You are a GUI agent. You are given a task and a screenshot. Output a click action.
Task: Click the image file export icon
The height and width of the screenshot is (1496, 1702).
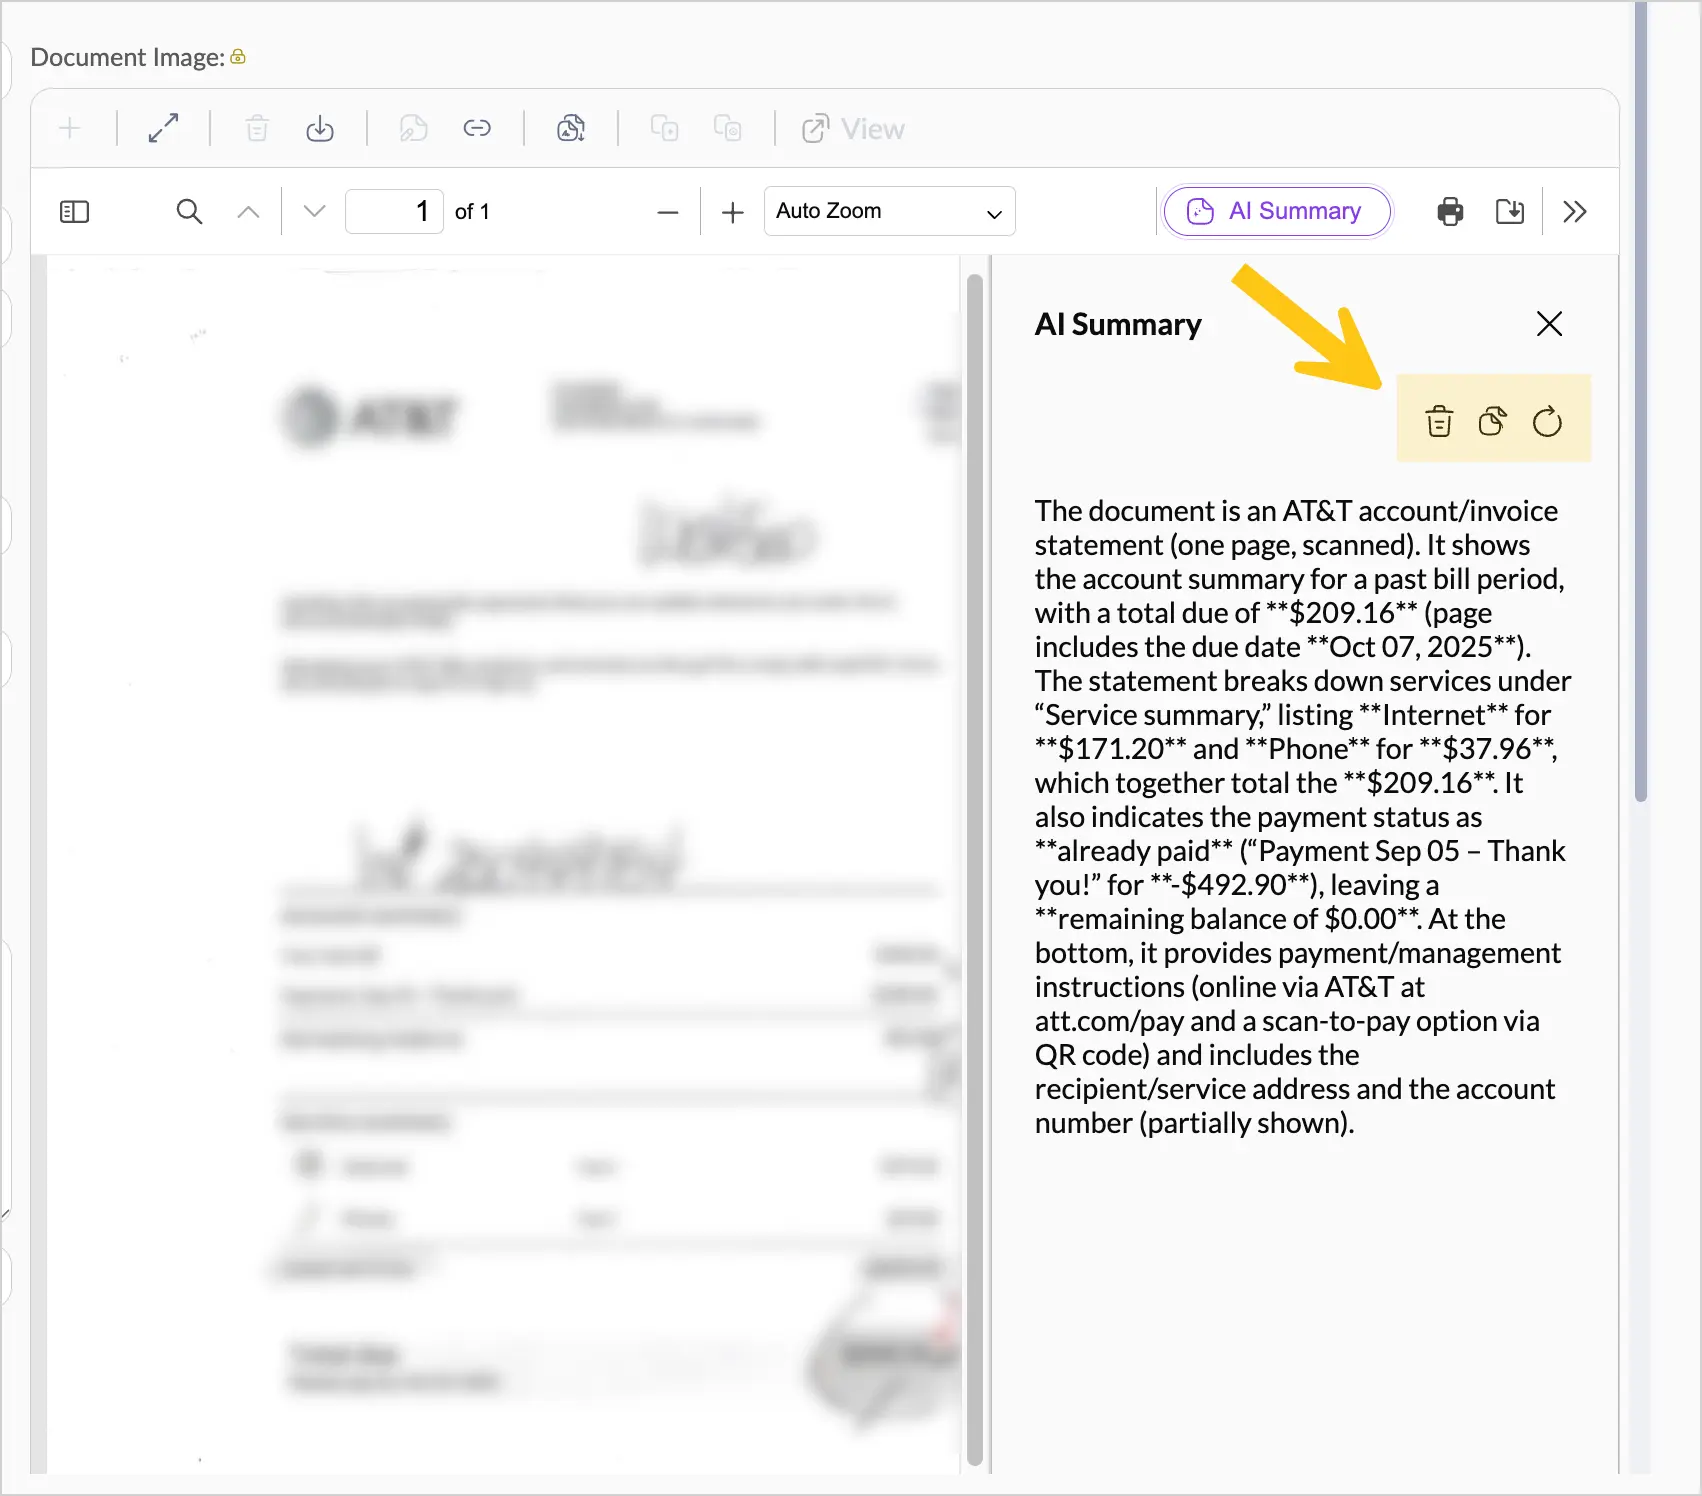click(x=571, y=129)
